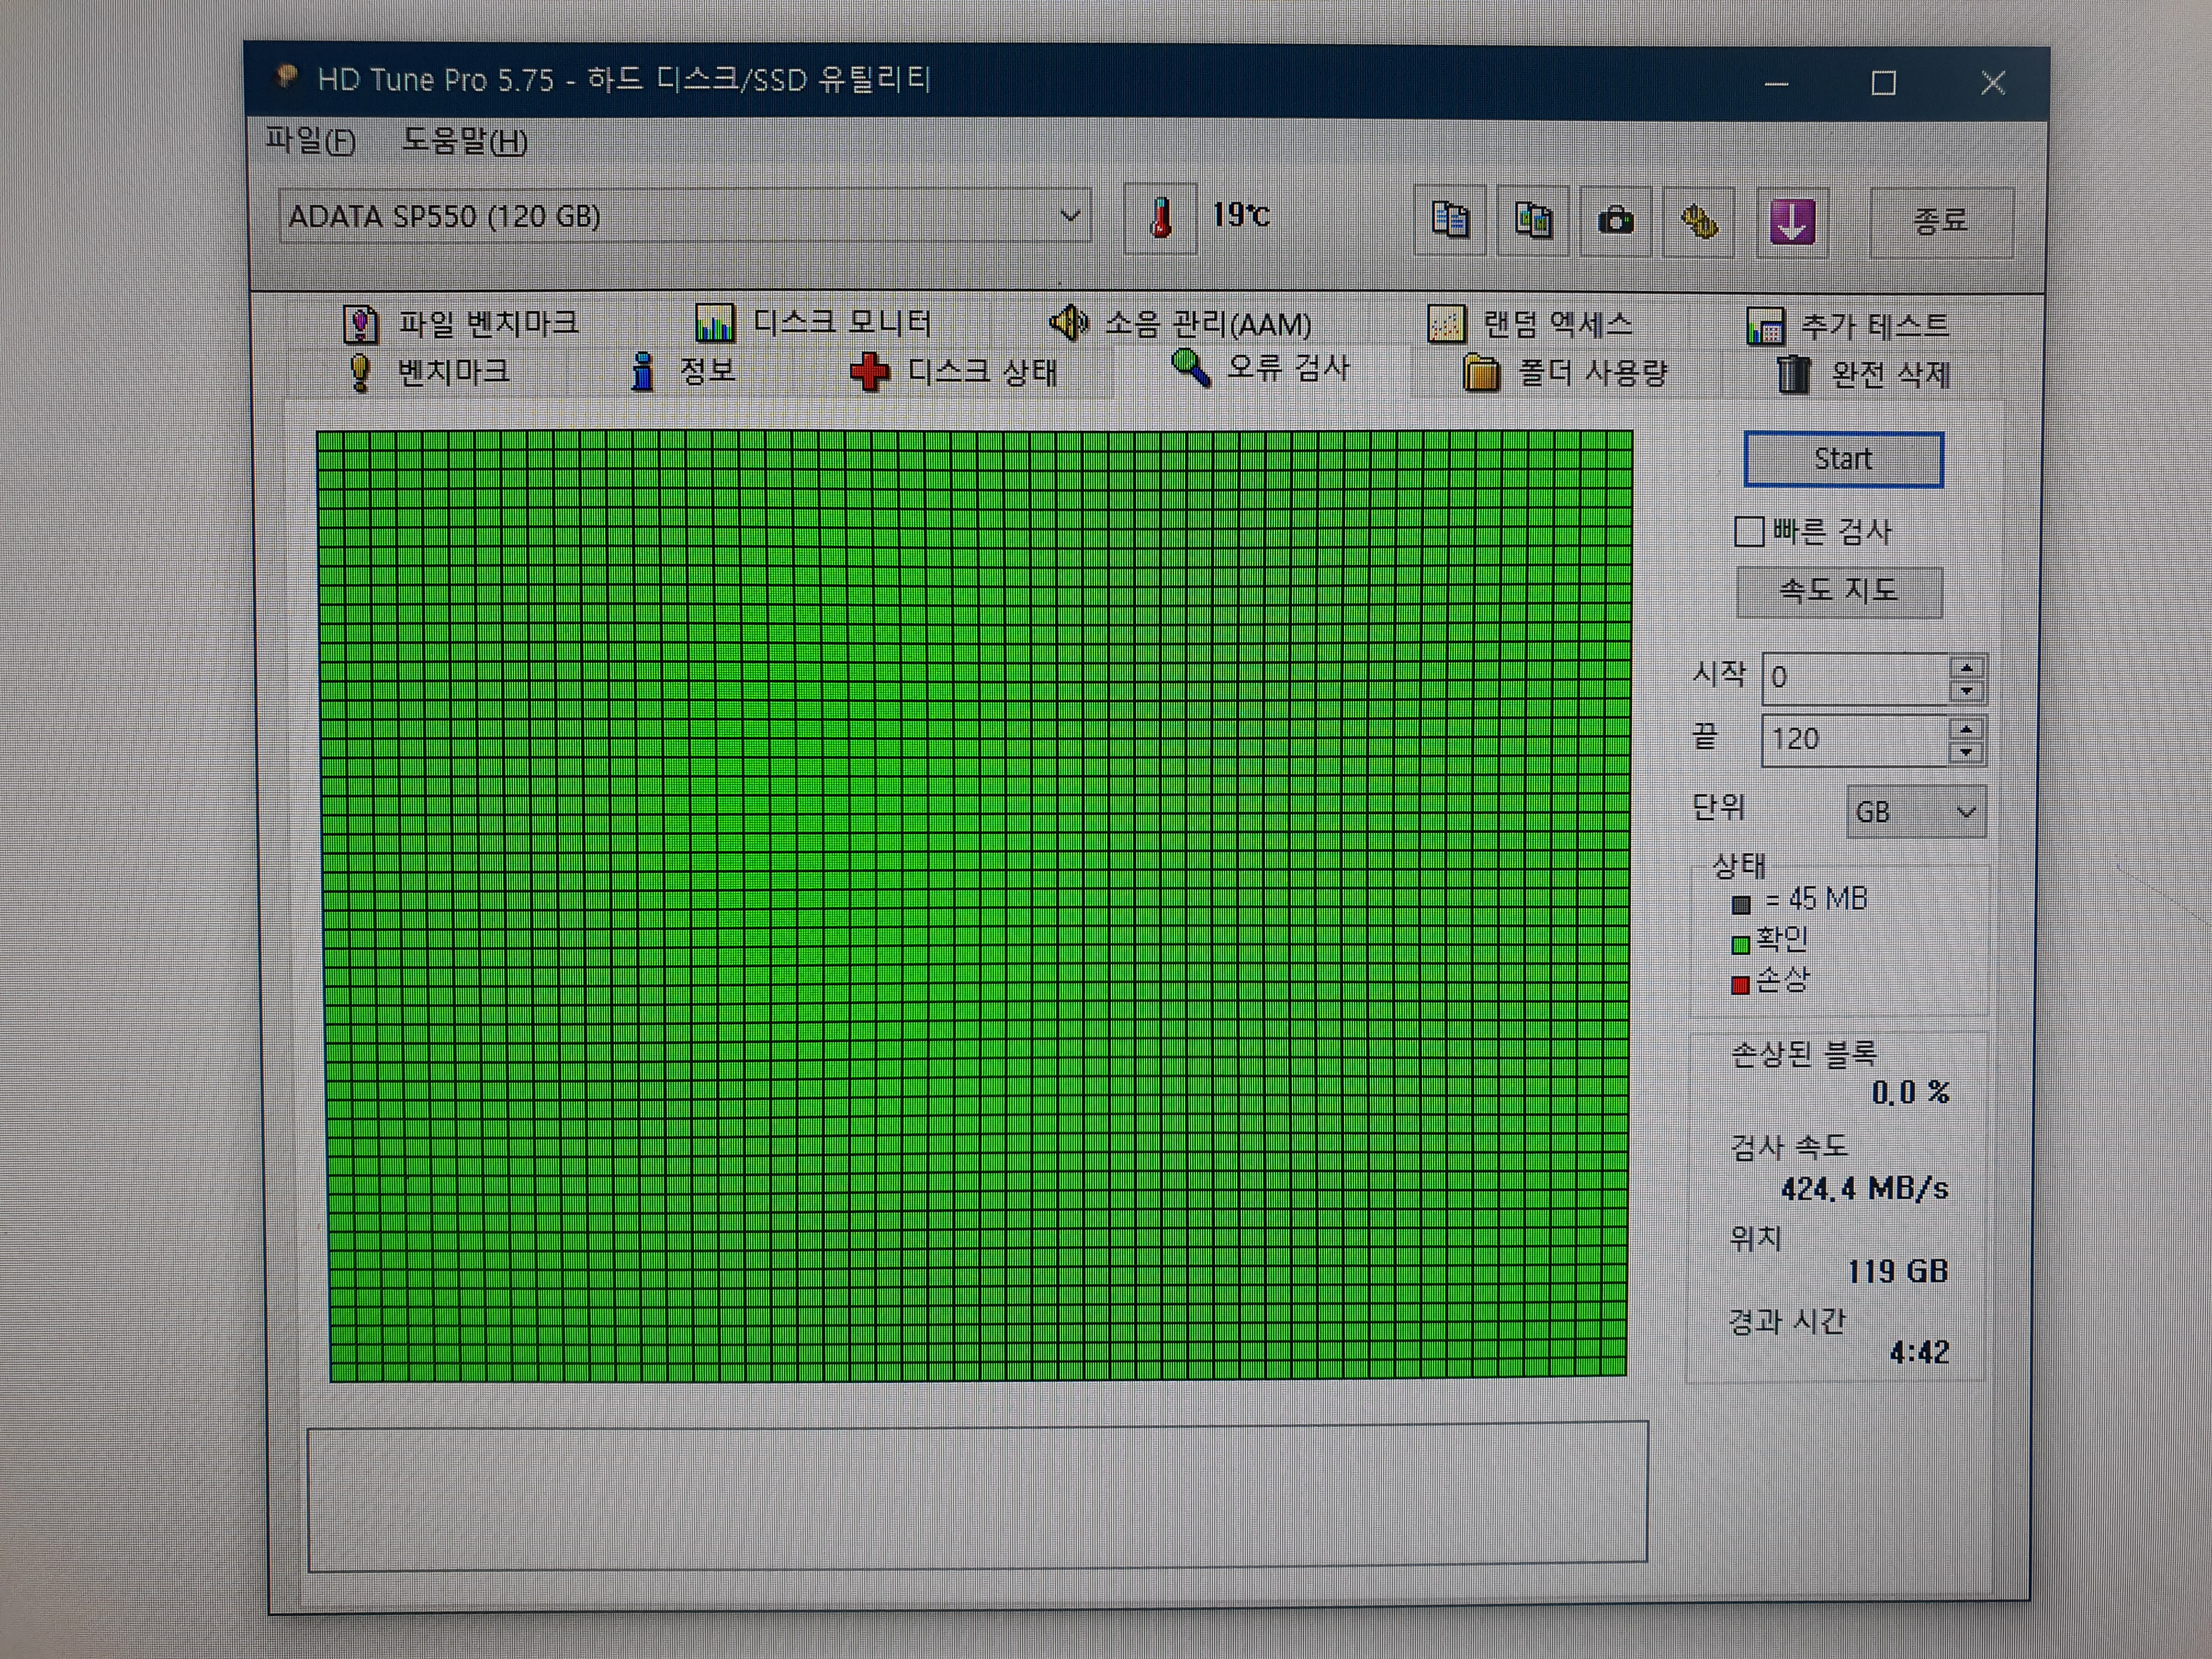2212x1659 pixels.
Task: Switch to the 완전 삭제 tab
Action: pos(1864,374)
